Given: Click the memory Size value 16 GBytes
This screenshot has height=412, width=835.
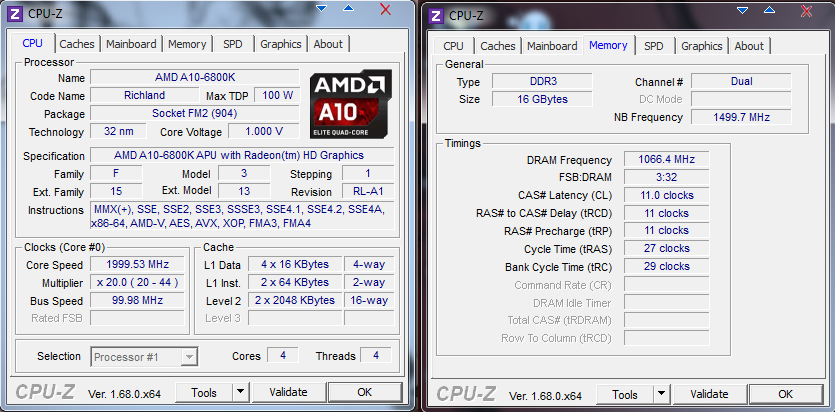Looking at the screenshot, I should tap(542, 99).
